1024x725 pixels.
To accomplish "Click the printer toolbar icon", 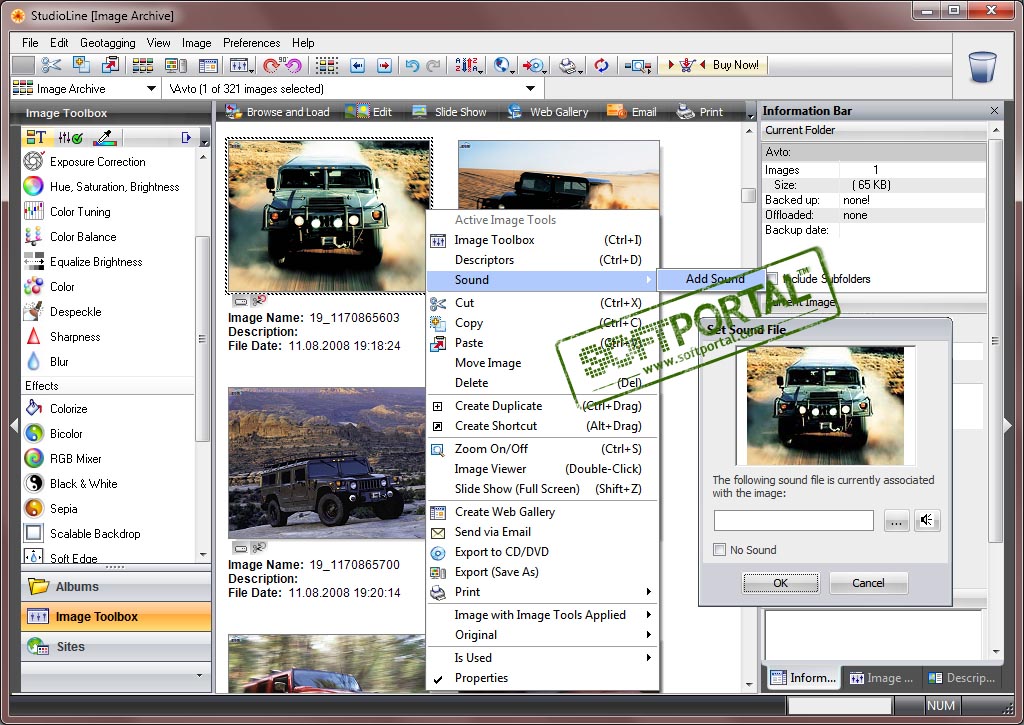I will (569, 65).
